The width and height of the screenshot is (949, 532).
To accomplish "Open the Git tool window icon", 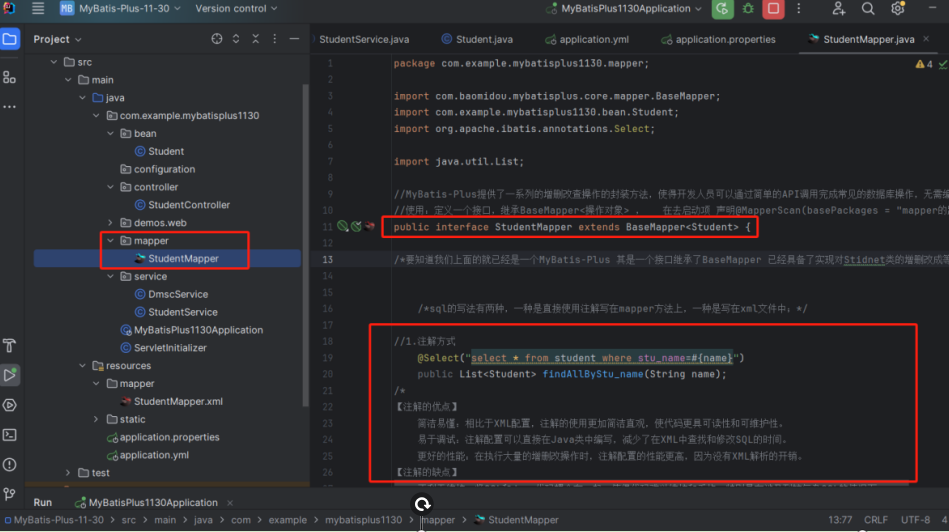I will click(10, 494).
